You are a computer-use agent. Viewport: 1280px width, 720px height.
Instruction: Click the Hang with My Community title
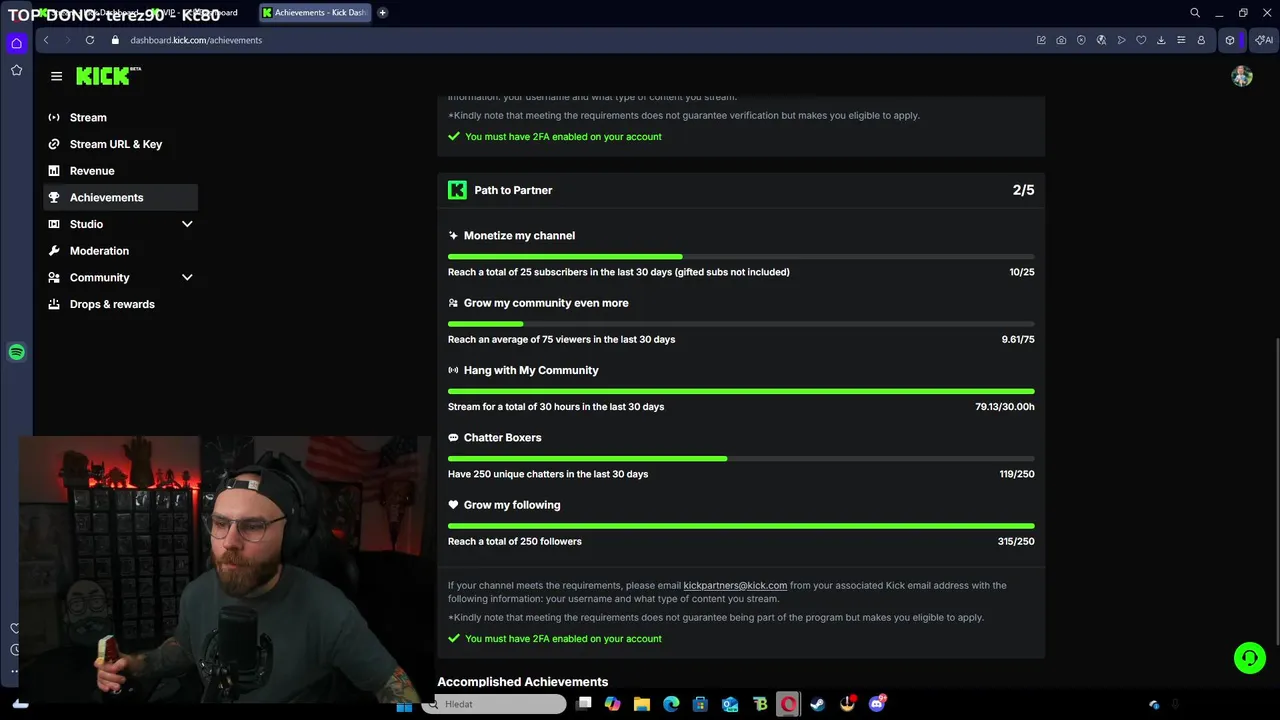pyautogui.click(x=531, y=370)
